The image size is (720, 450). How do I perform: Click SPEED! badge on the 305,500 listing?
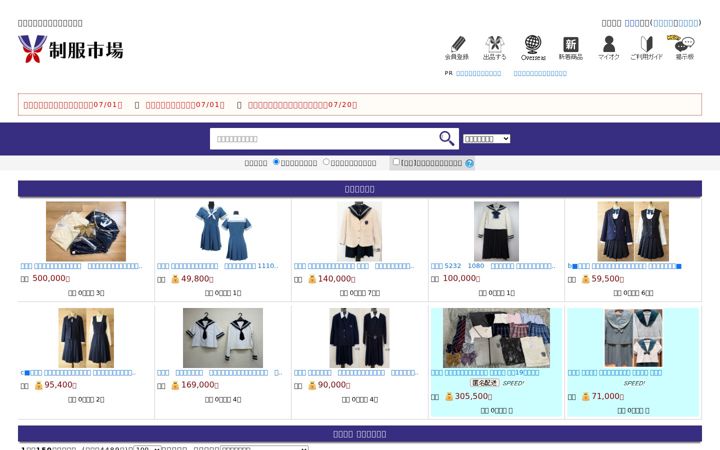(513, 383)
